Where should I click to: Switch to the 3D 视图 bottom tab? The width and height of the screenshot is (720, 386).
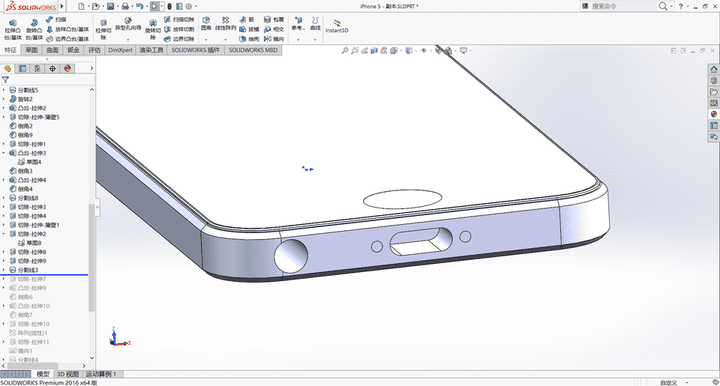tap(68, 374)
